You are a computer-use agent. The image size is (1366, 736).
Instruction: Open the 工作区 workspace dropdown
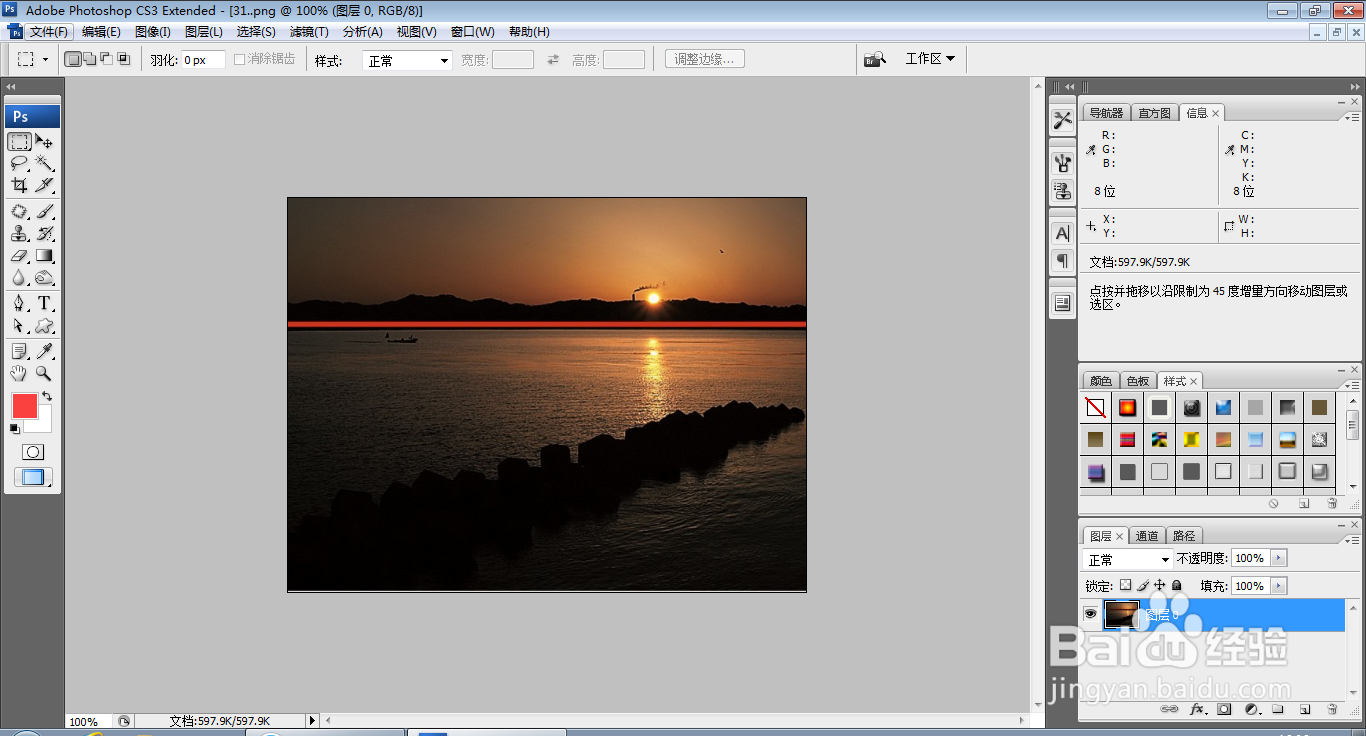coord(930,59)
